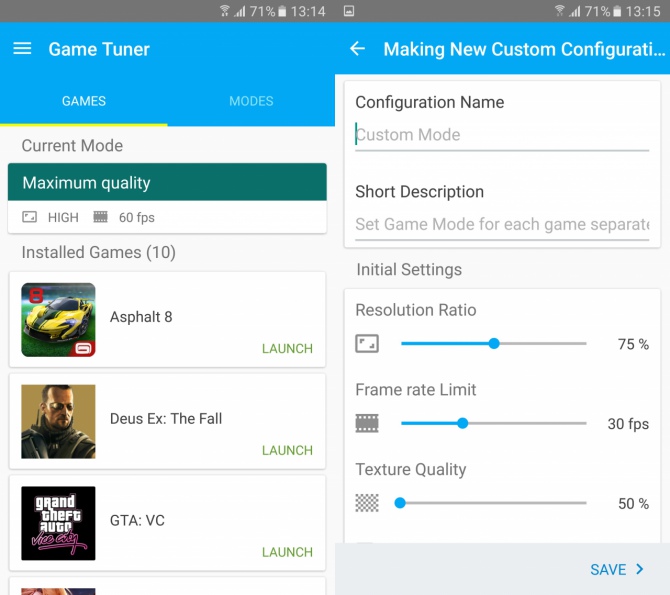This screenshot has height=595, width=670.
Task: Adjust the Frame rate Limit slider handle
Action: click(462, 423)
